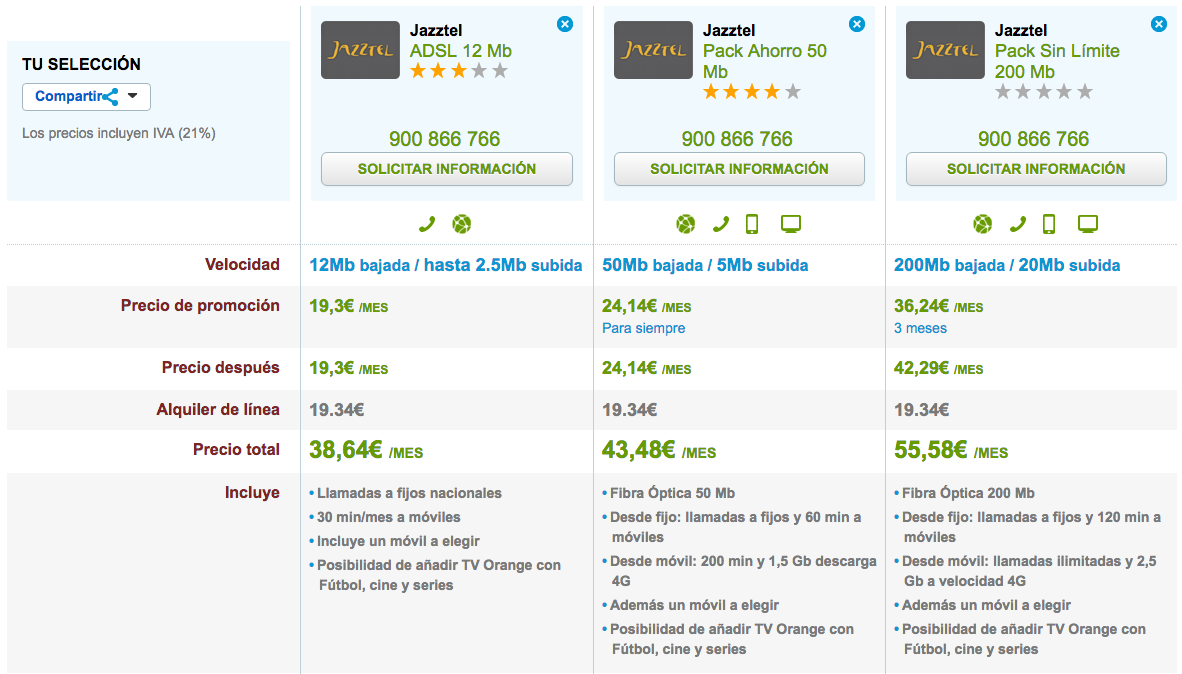Click phone icon under ADSL 12 Mb
The height and width of the screenshot is (674, 1182).
point(427,224)
